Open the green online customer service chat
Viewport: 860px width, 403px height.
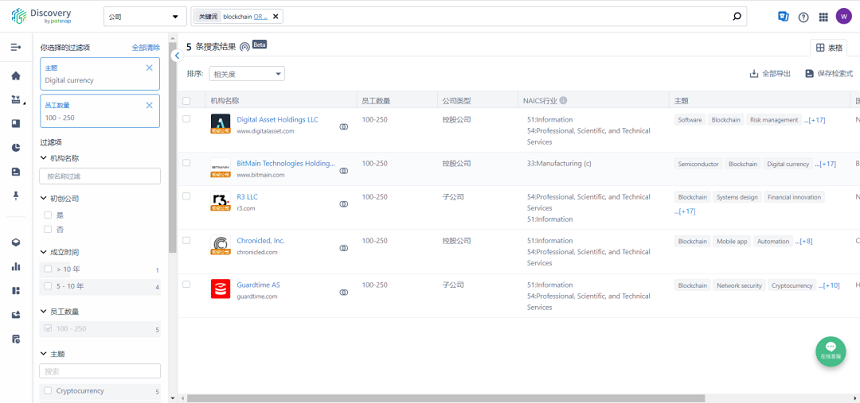tap(830, 350)
